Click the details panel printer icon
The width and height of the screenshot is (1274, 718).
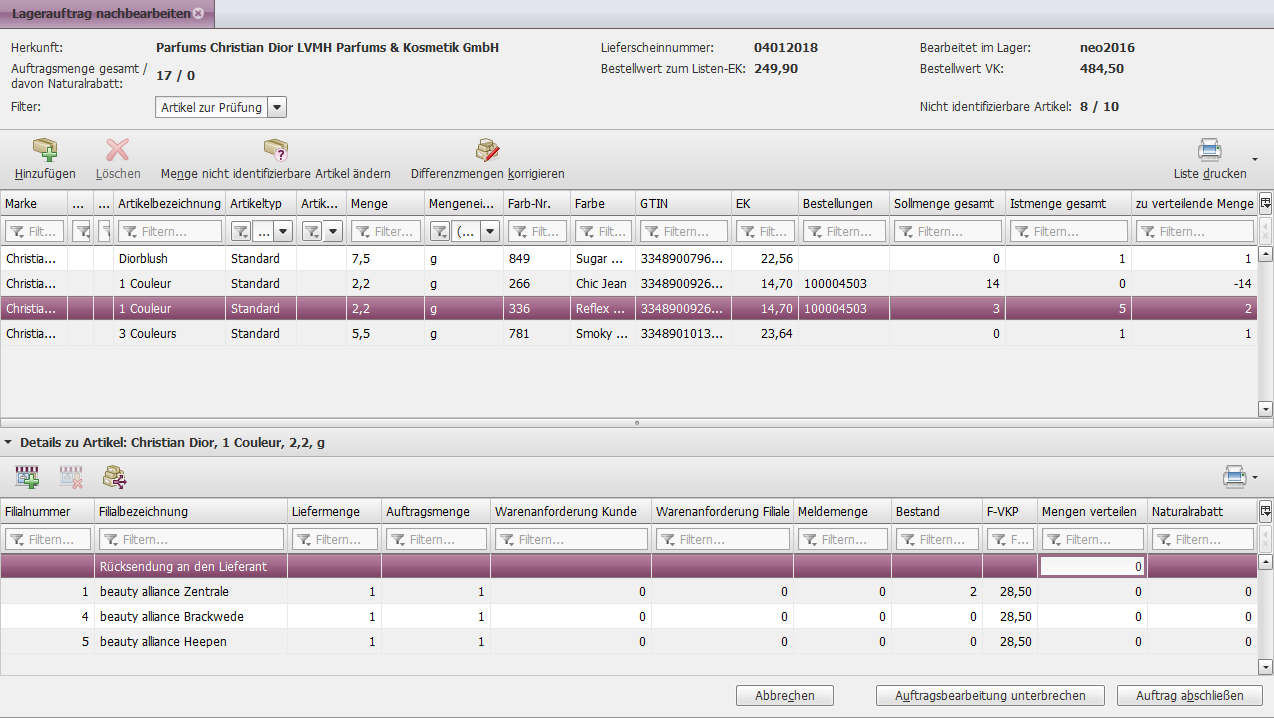click(x=1235, y=476)
